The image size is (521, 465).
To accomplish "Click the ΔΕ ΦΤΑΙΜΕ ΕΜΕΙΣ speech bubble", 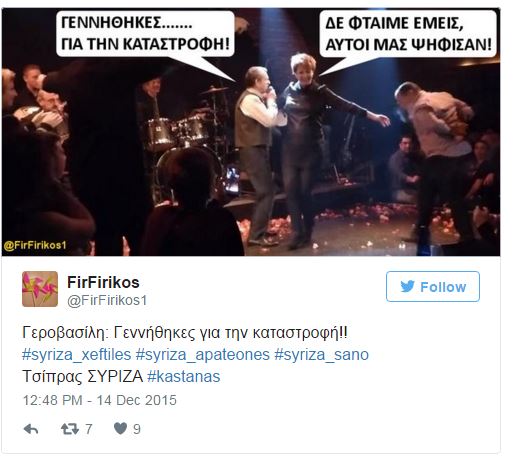I will (408, 34).
